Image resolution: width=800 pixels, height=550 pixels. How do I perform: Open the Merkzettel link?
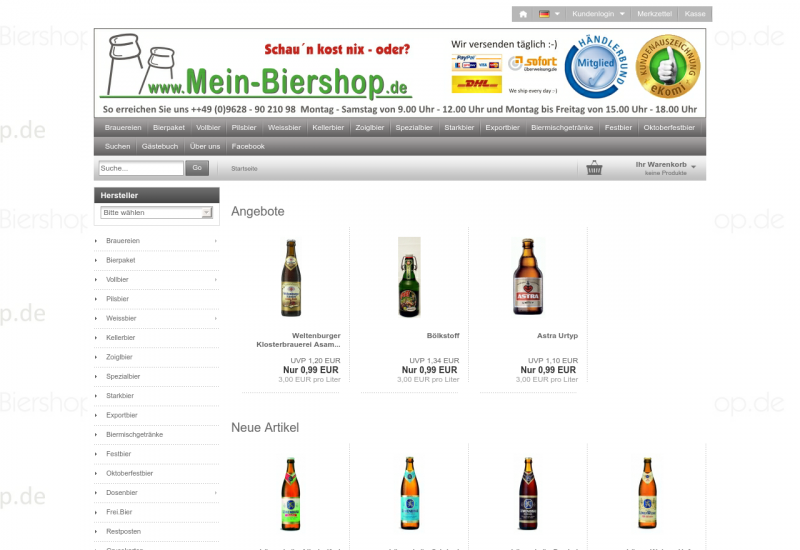coord(654,14)
